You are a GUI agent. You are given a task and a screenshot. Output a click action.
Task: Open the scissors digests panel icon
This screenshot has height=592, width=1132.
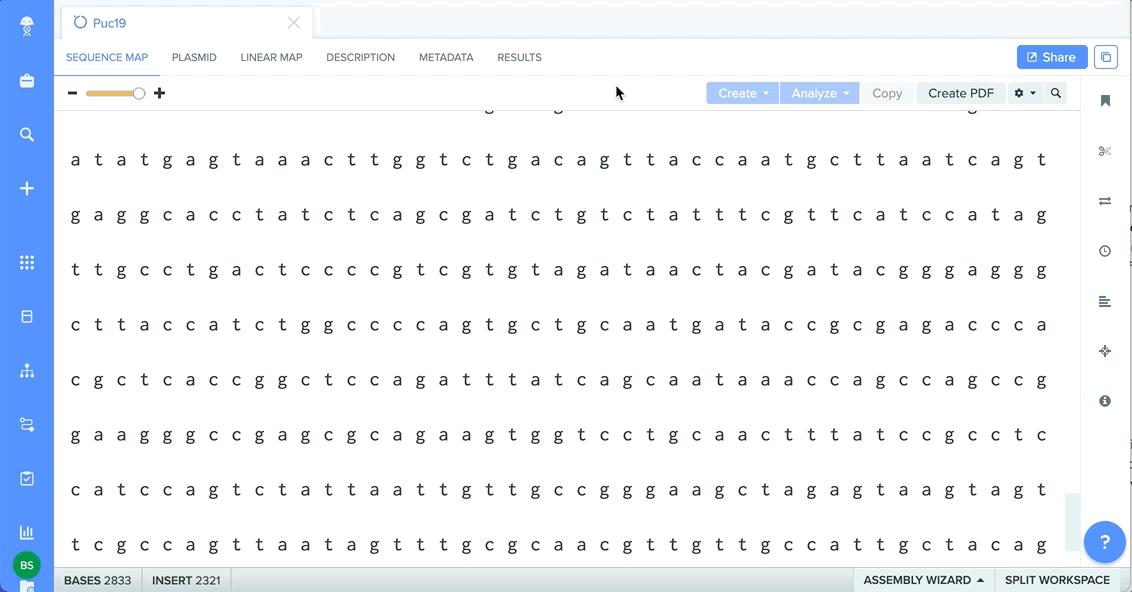pyautogui.click(x=1105, y=151)
